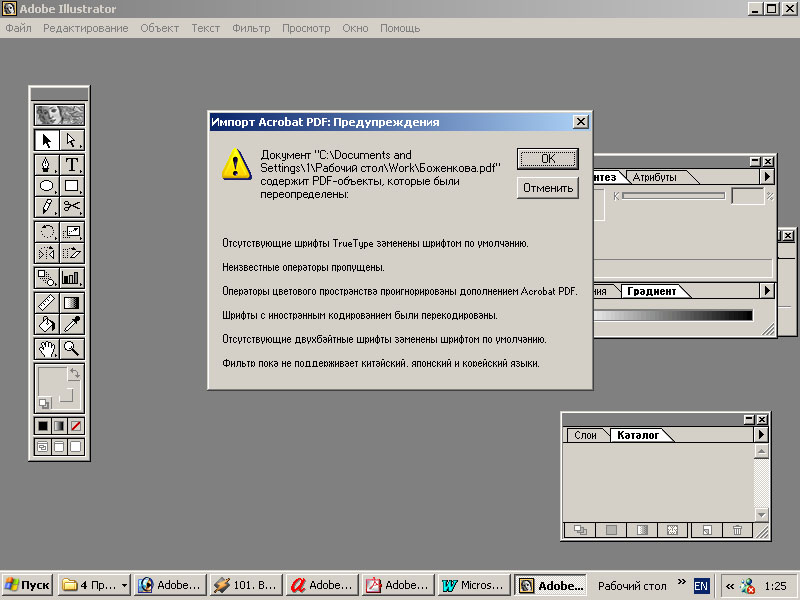Select the Scissors tool
The height and width of the screenshot is (600, 800).
(71, 207)
